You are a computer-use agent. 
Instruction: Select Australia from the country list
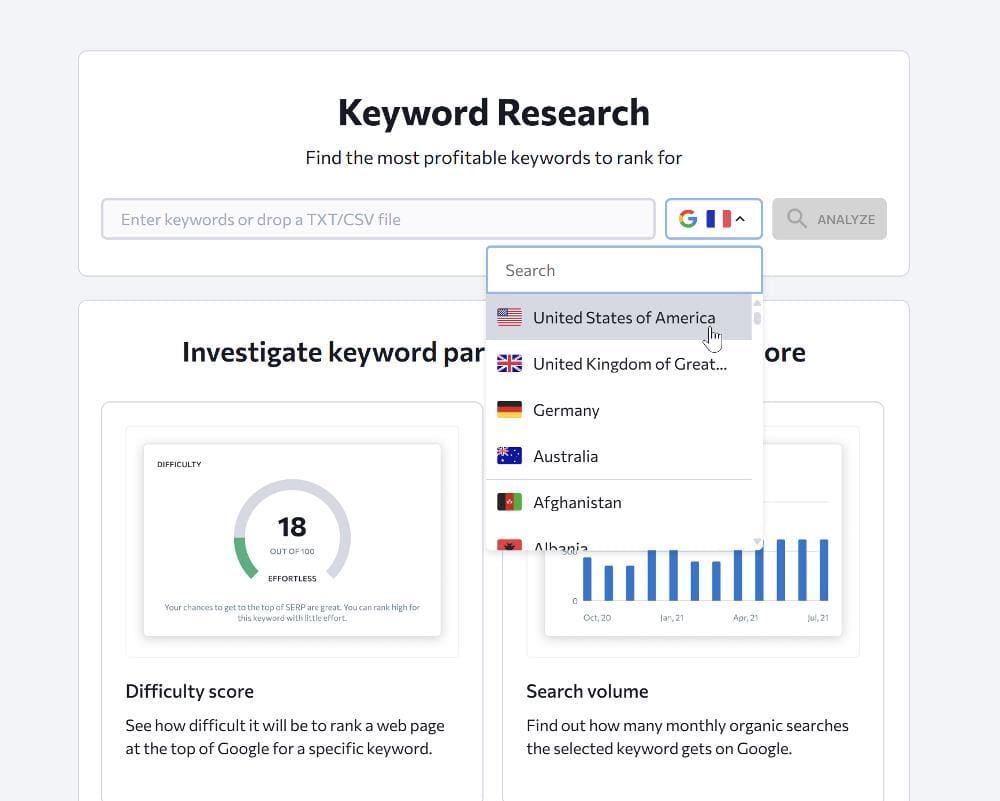619,456
